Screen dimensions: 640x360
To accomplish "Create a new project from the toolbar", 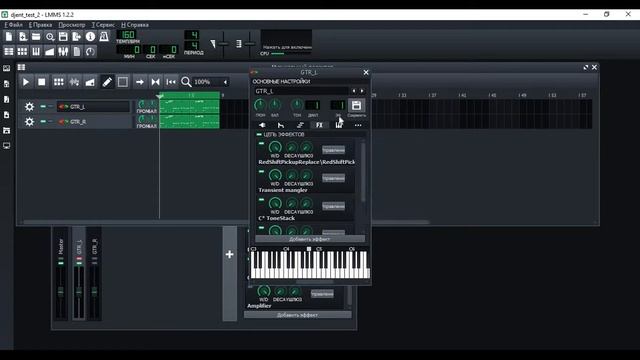I will coord(9,37).
